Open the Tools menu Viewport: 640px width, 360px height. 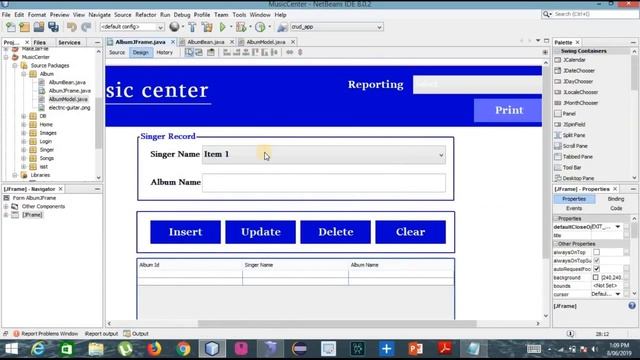coord(239,15)
